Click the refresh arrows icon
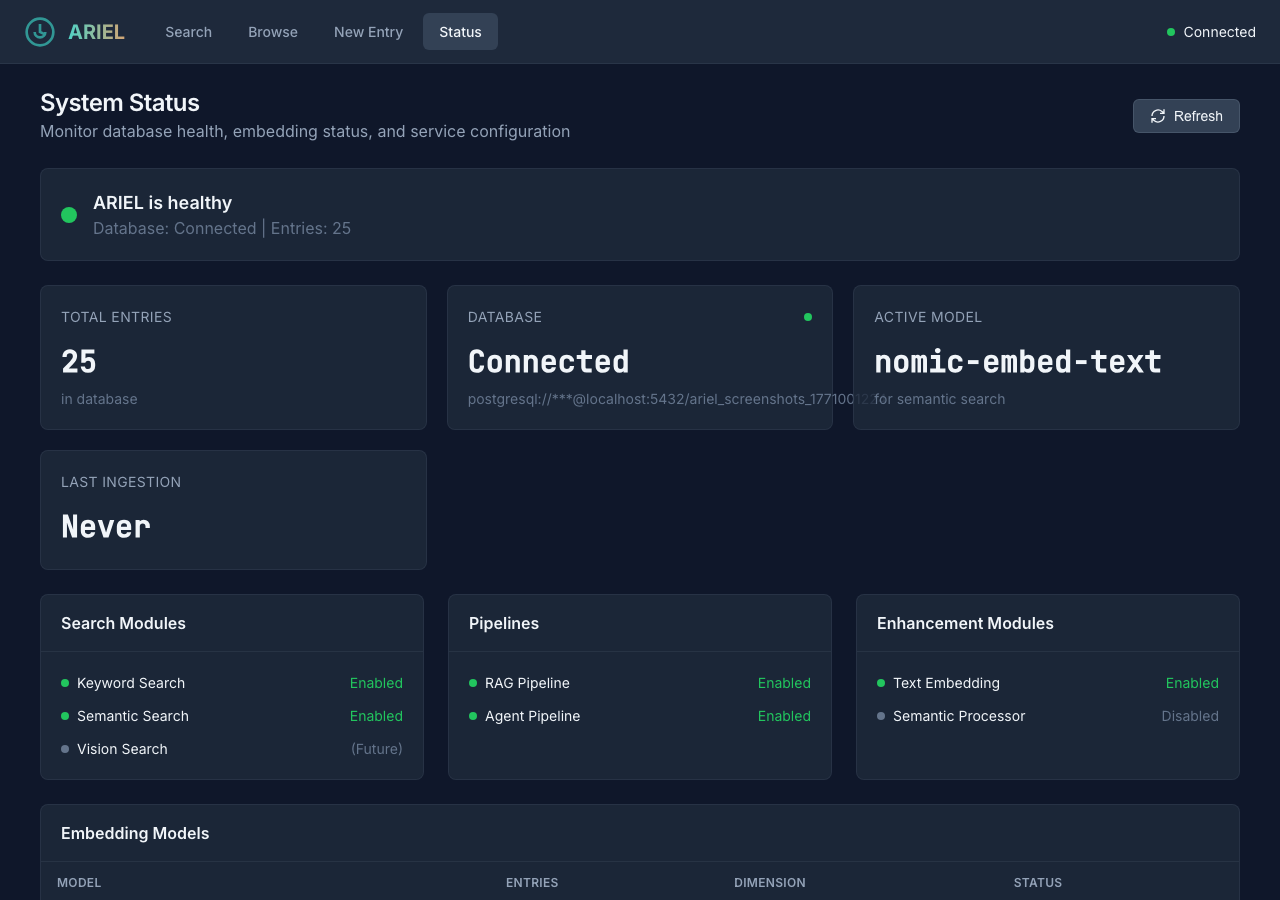This screenshot has height=900, width=1280. [1158, 116]
